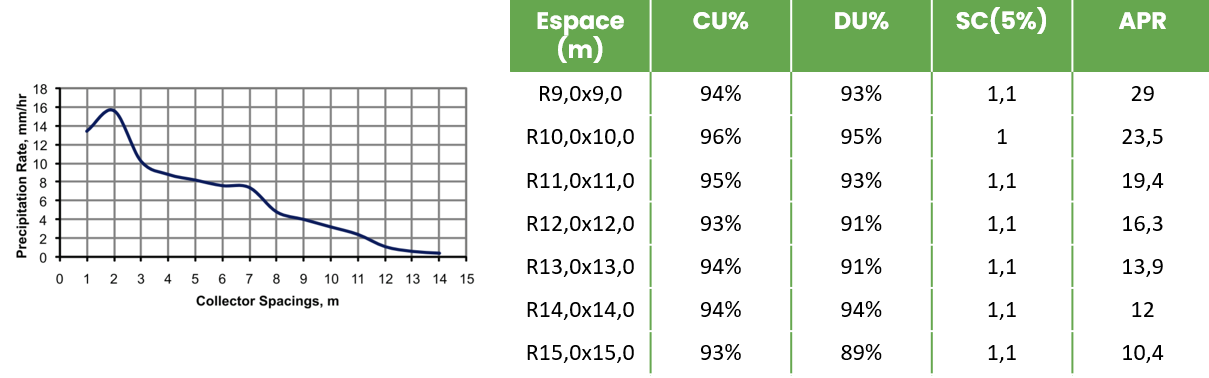Click the R10,0x10,0 spacing cell

coord(580,137)
